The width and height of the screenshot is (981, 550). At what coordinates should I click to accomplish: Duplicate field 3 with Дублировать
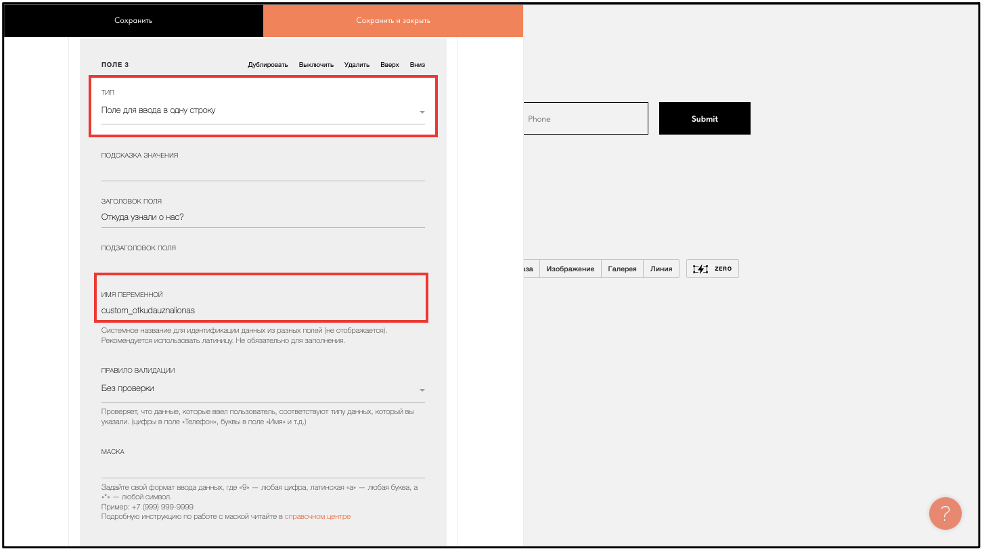tap(268, 64)
